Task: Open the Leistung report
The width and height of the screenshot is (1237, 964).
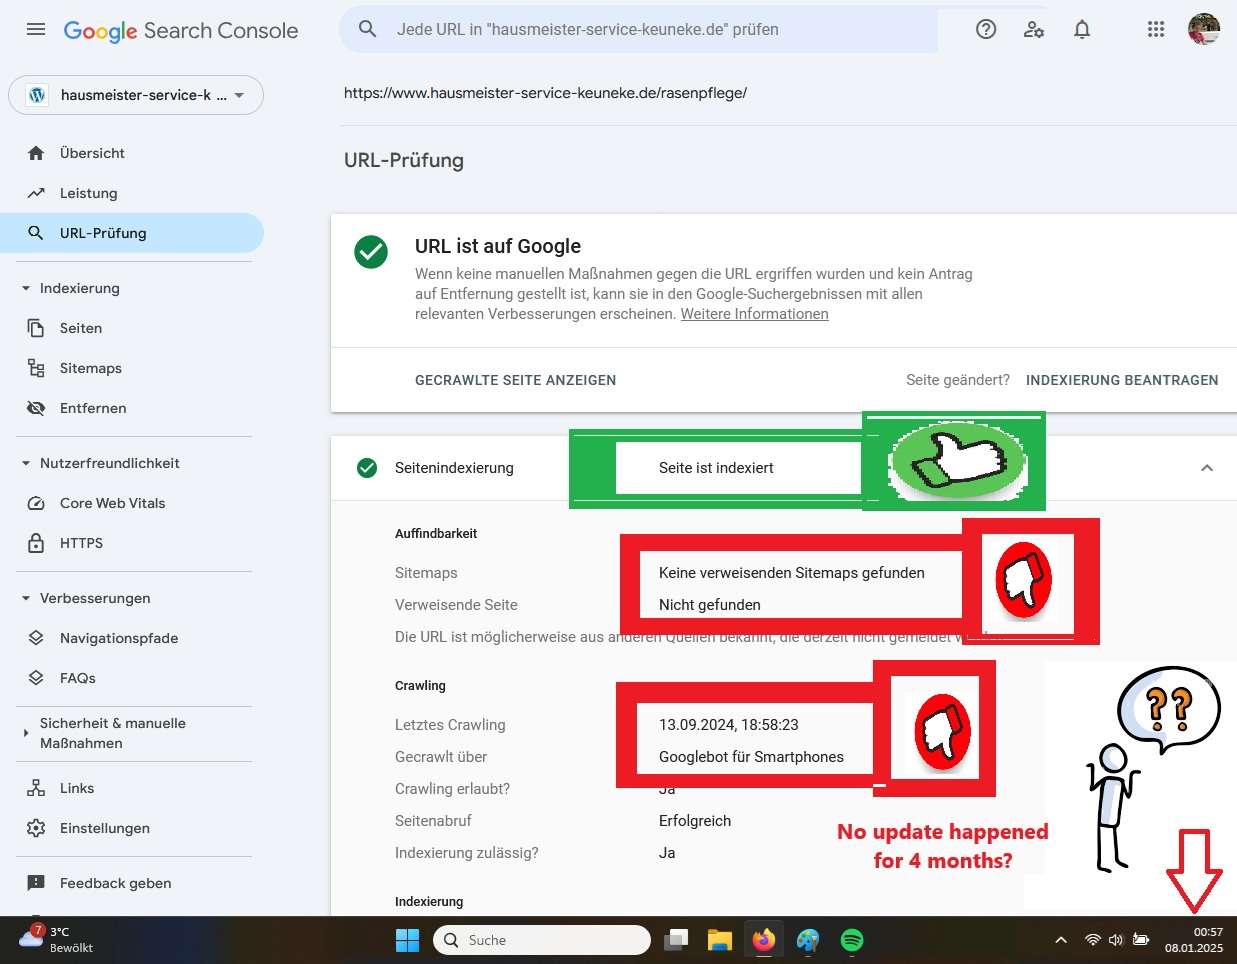Action: [x=132, y=193]
